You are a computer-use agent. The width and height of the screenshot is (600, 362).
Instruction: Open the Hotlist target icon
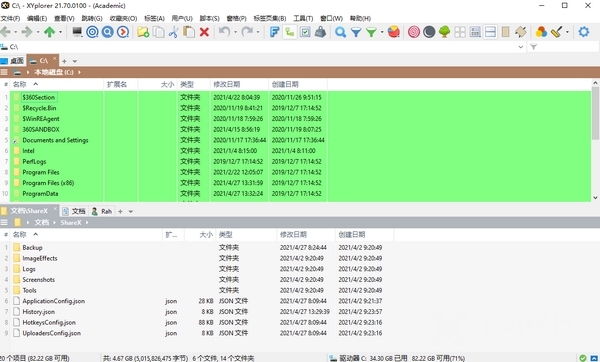pos(92,32)
